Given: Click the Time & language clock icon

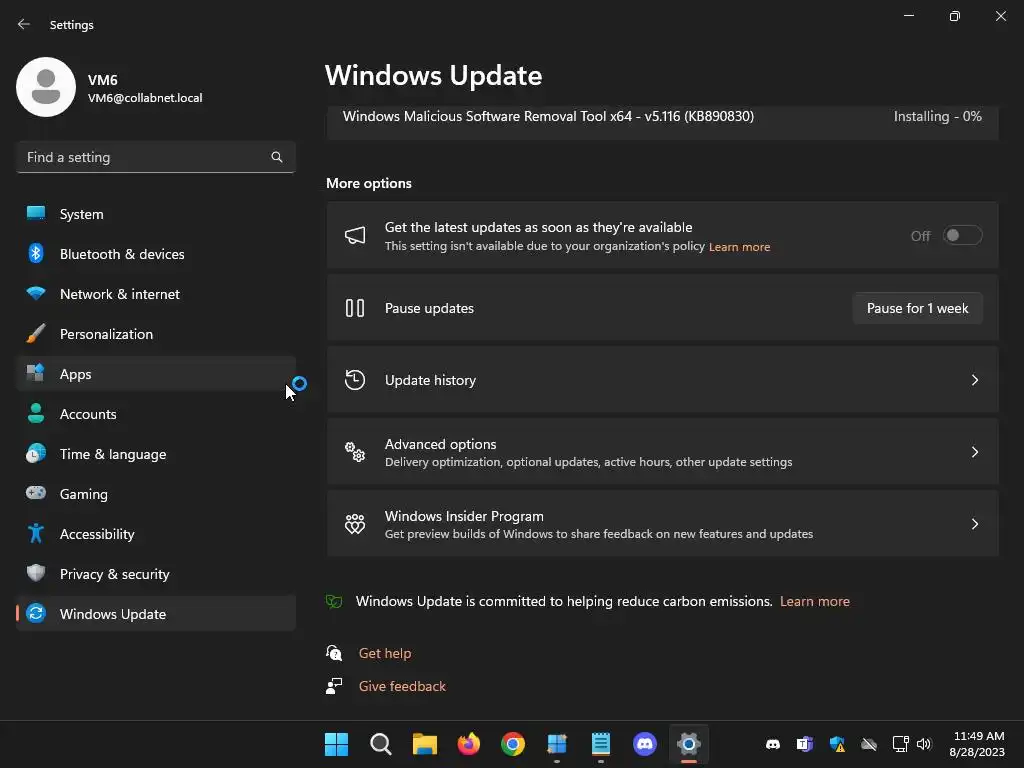Looking at the screenshot, I should click(x=36, y=453).
